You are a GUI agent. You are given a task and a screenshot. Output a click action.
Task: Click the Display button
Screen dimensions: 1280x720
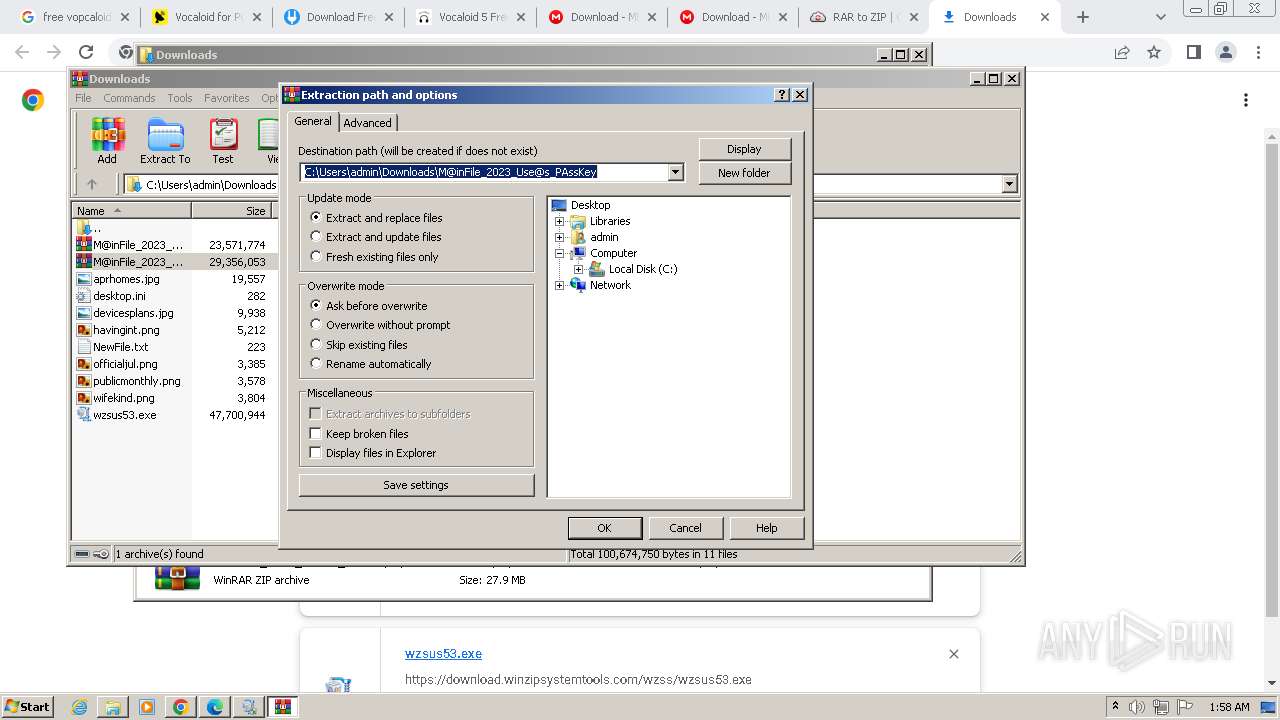coord(744,149)
